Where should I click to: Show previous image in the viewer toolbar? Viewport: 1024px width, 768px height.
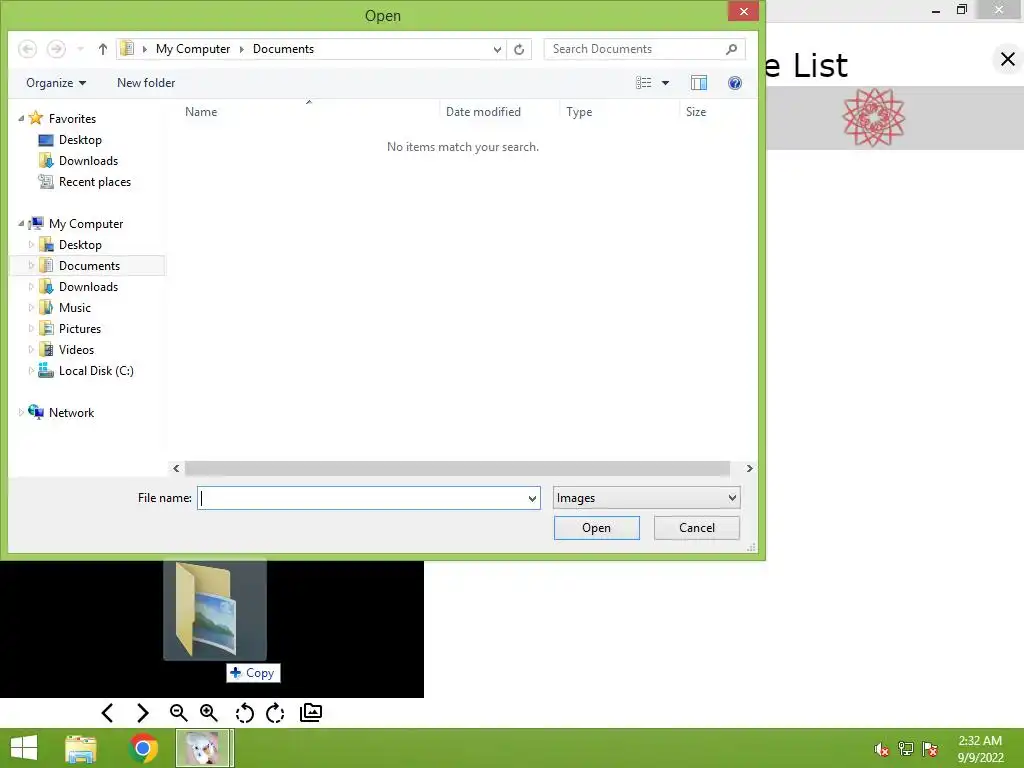point(108,712)
